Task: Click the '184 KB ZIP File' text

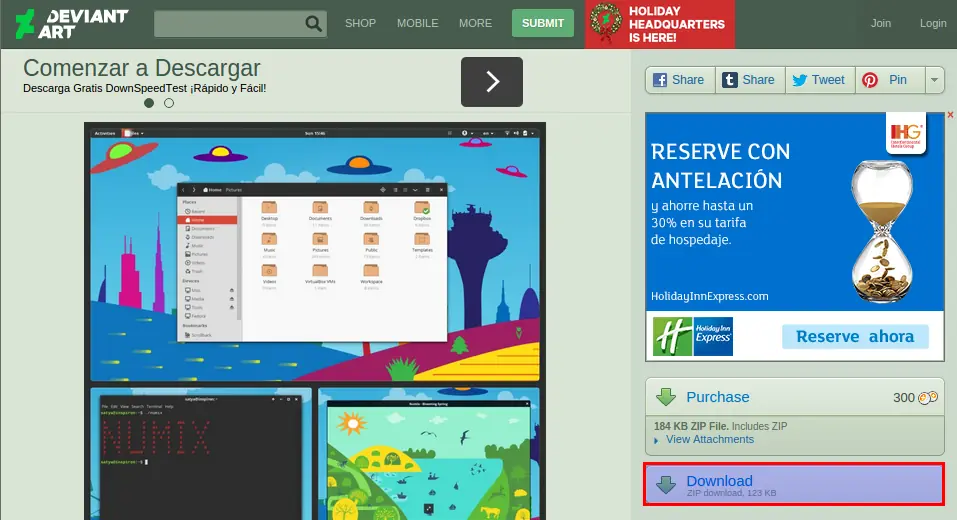Action: coord(691,426)
